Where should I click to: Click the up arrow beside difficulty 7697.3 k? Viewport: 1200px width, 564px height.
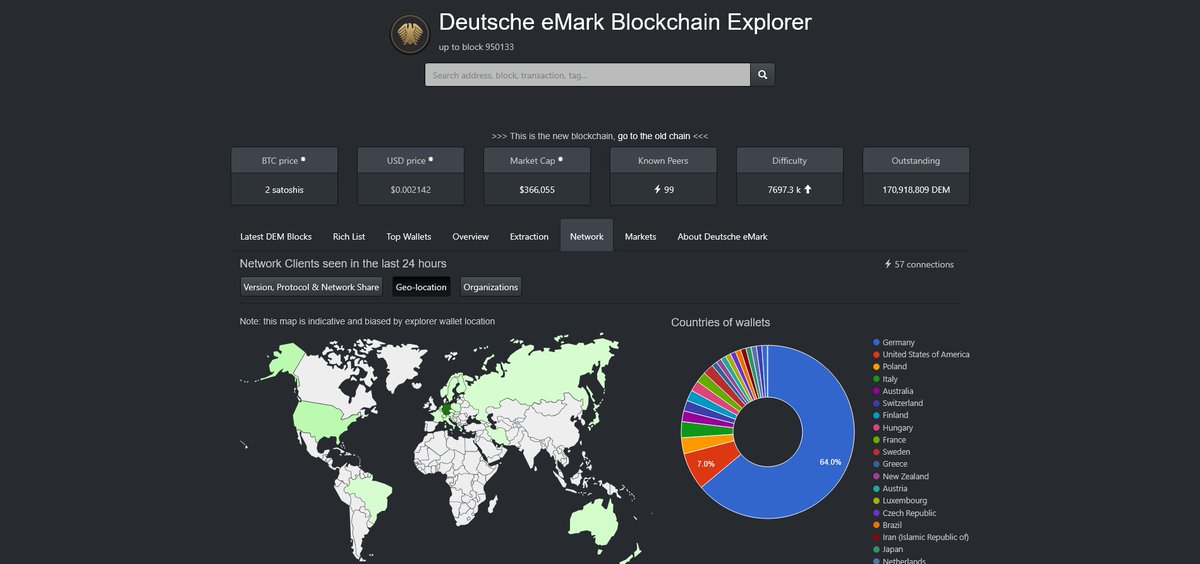pos(808,189)
